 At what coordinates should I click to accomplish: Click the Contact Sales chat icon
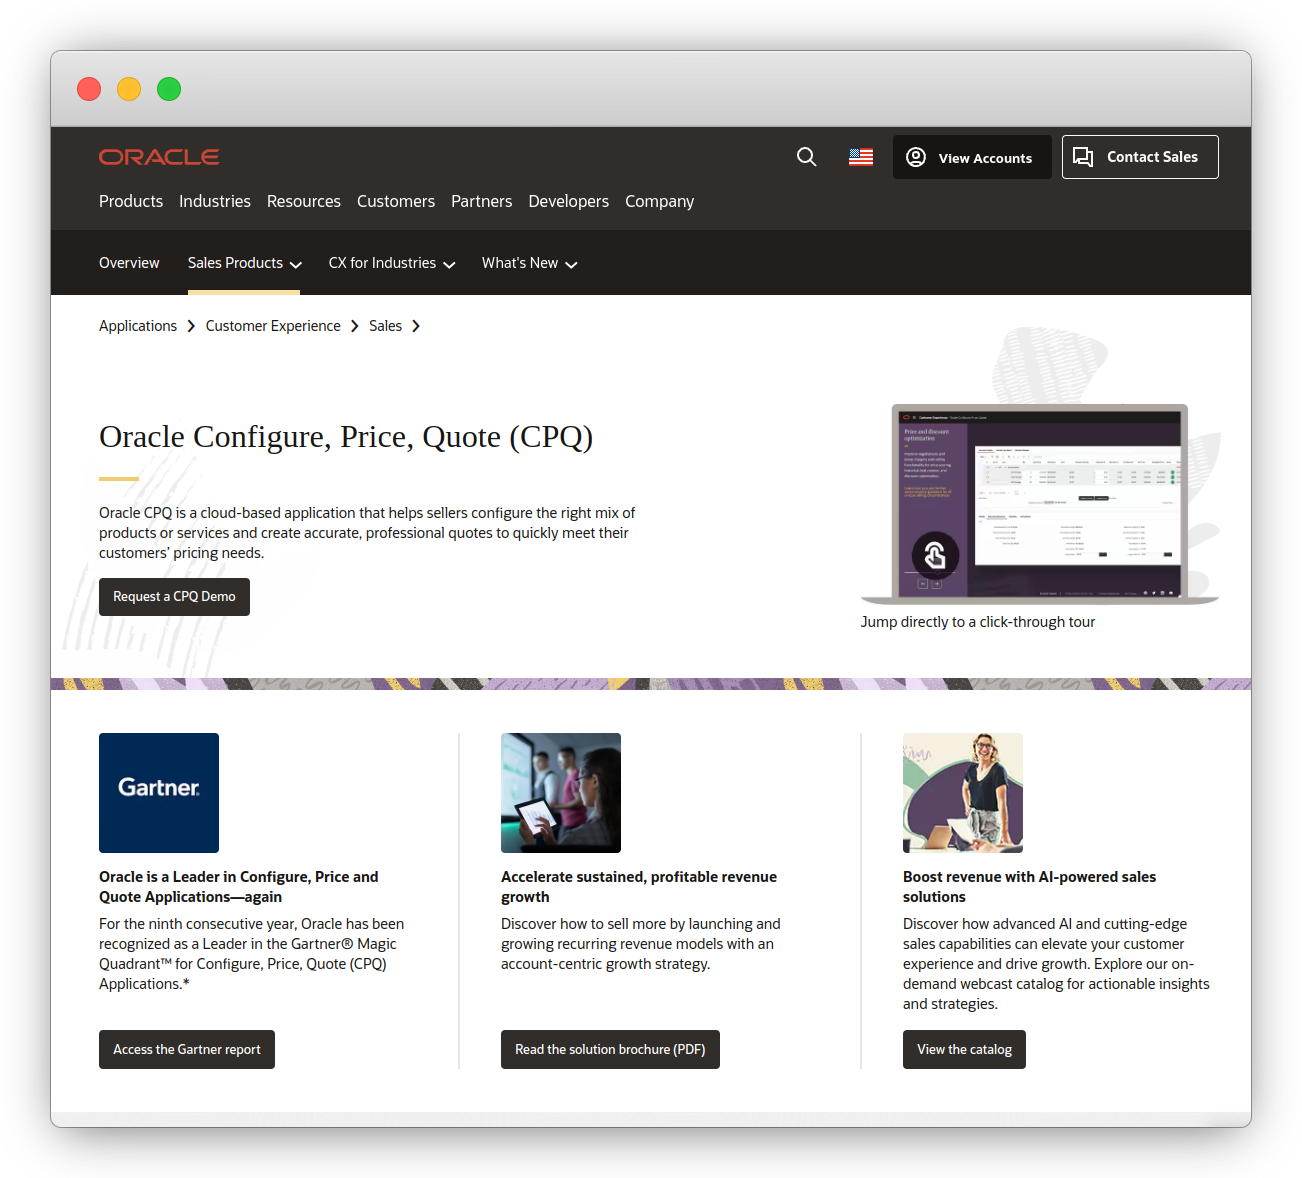click(x=1083, y=157)
